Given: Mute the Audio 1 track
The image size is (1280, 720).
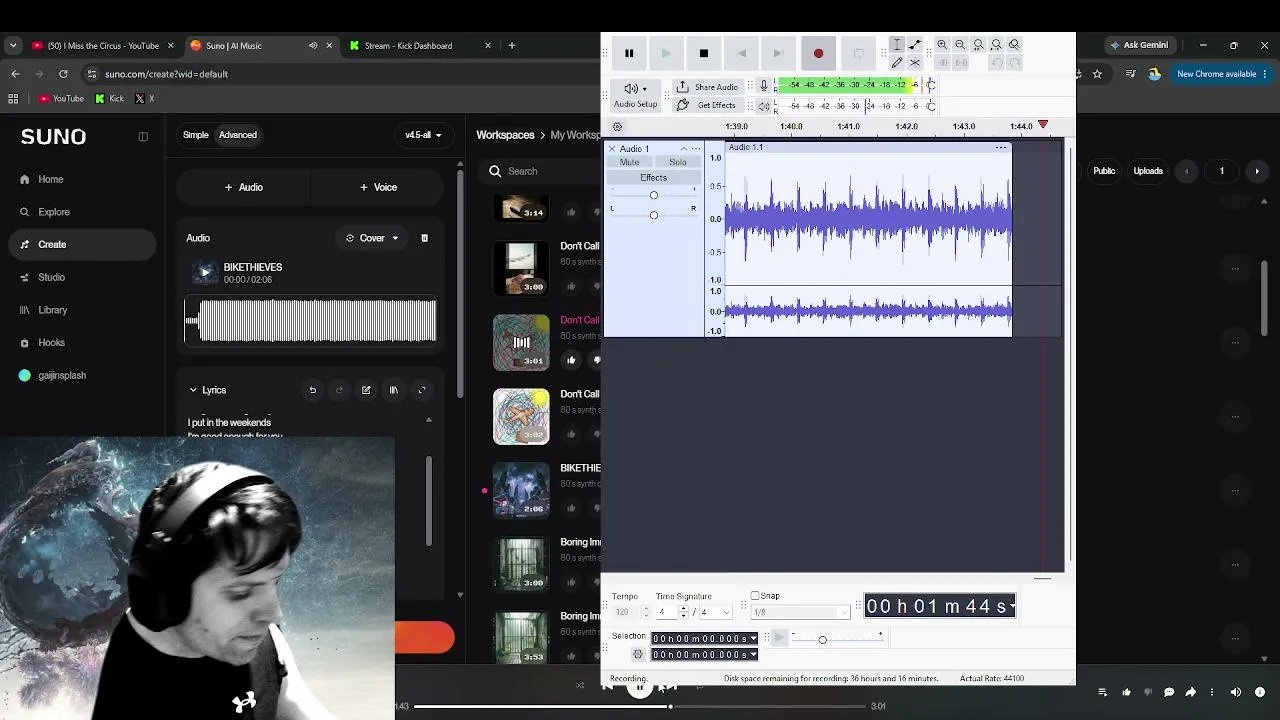Looking at the screenshot, I should tap(629, 162).
